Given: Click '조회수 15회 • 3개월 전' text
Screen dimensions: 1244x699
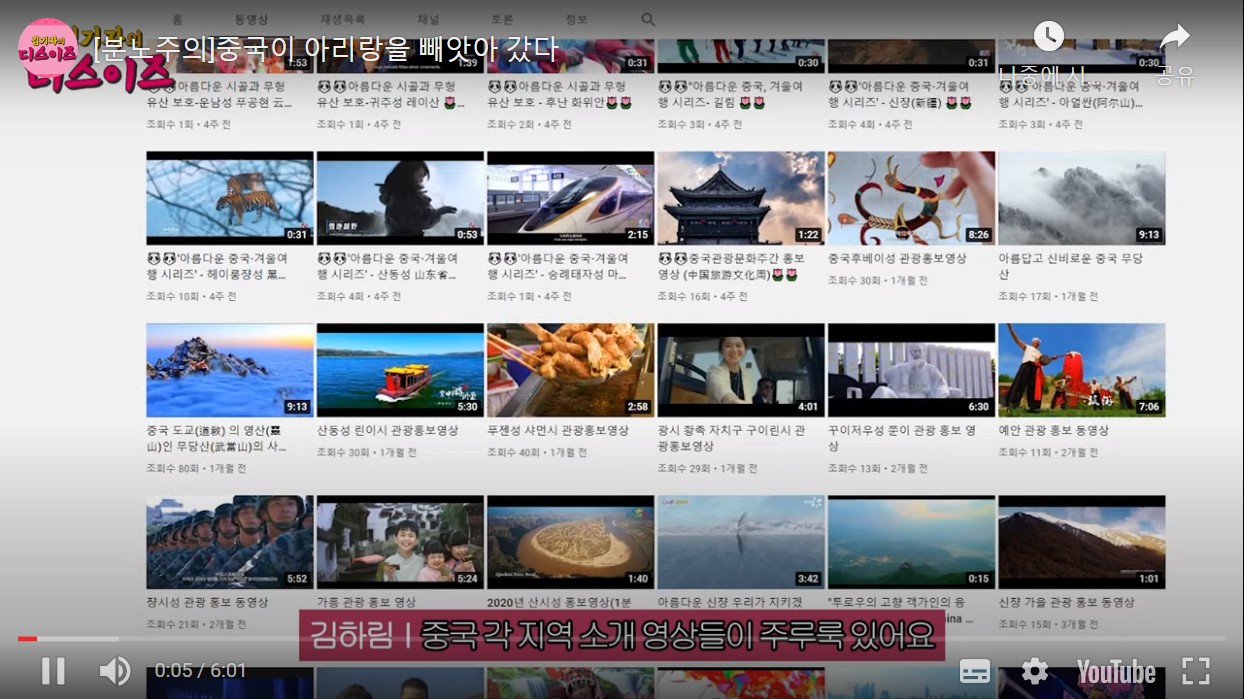Looking at the screenshot, I should coord(1048,624).
